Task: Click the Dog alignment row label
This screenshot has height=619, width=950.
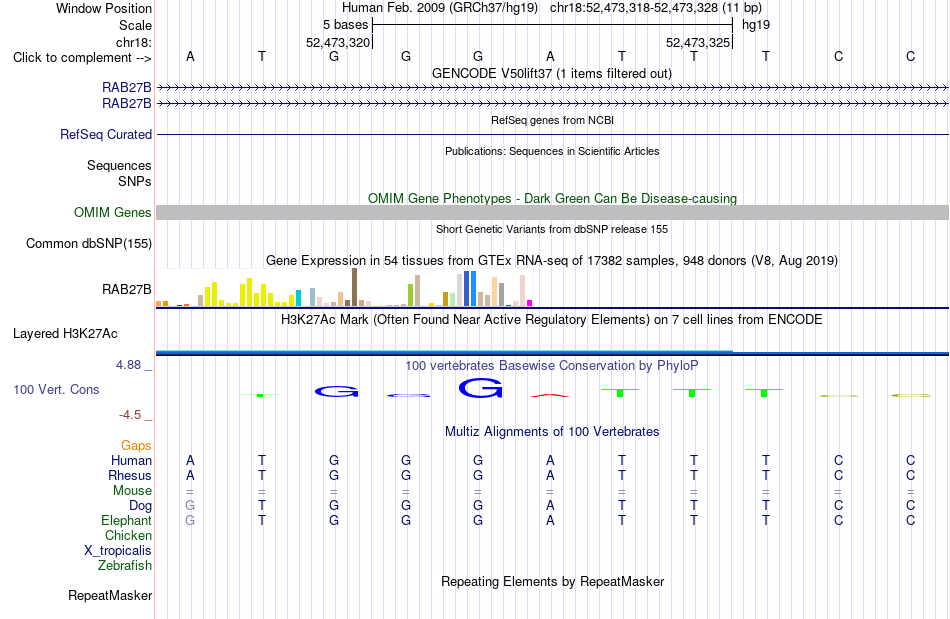Action: click(140, 506)
